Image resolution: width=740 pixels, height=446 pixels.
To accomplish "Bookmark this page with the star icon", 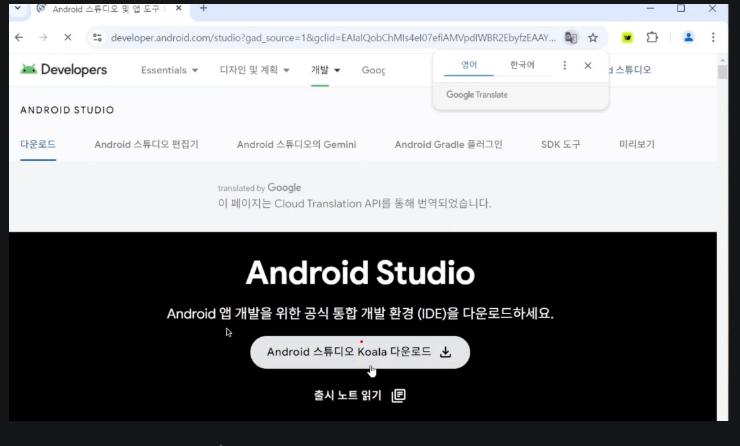I will [x=593, y=37].
